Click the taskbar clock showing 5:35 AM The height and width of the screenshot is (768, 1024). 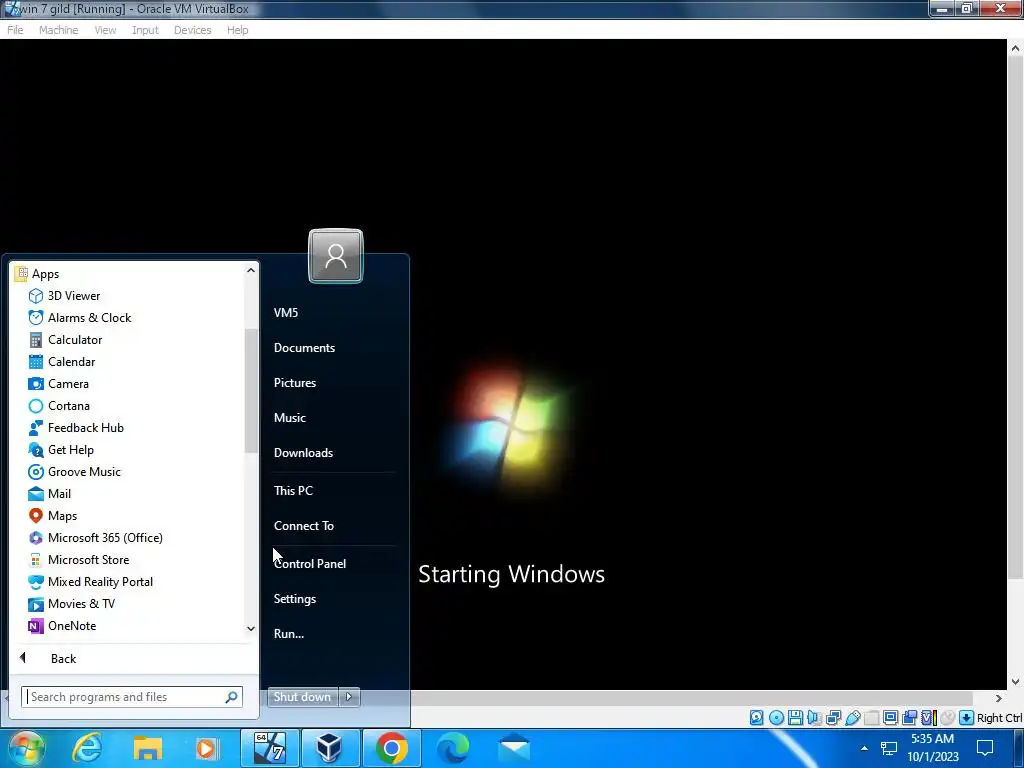[x=933, y=748]
